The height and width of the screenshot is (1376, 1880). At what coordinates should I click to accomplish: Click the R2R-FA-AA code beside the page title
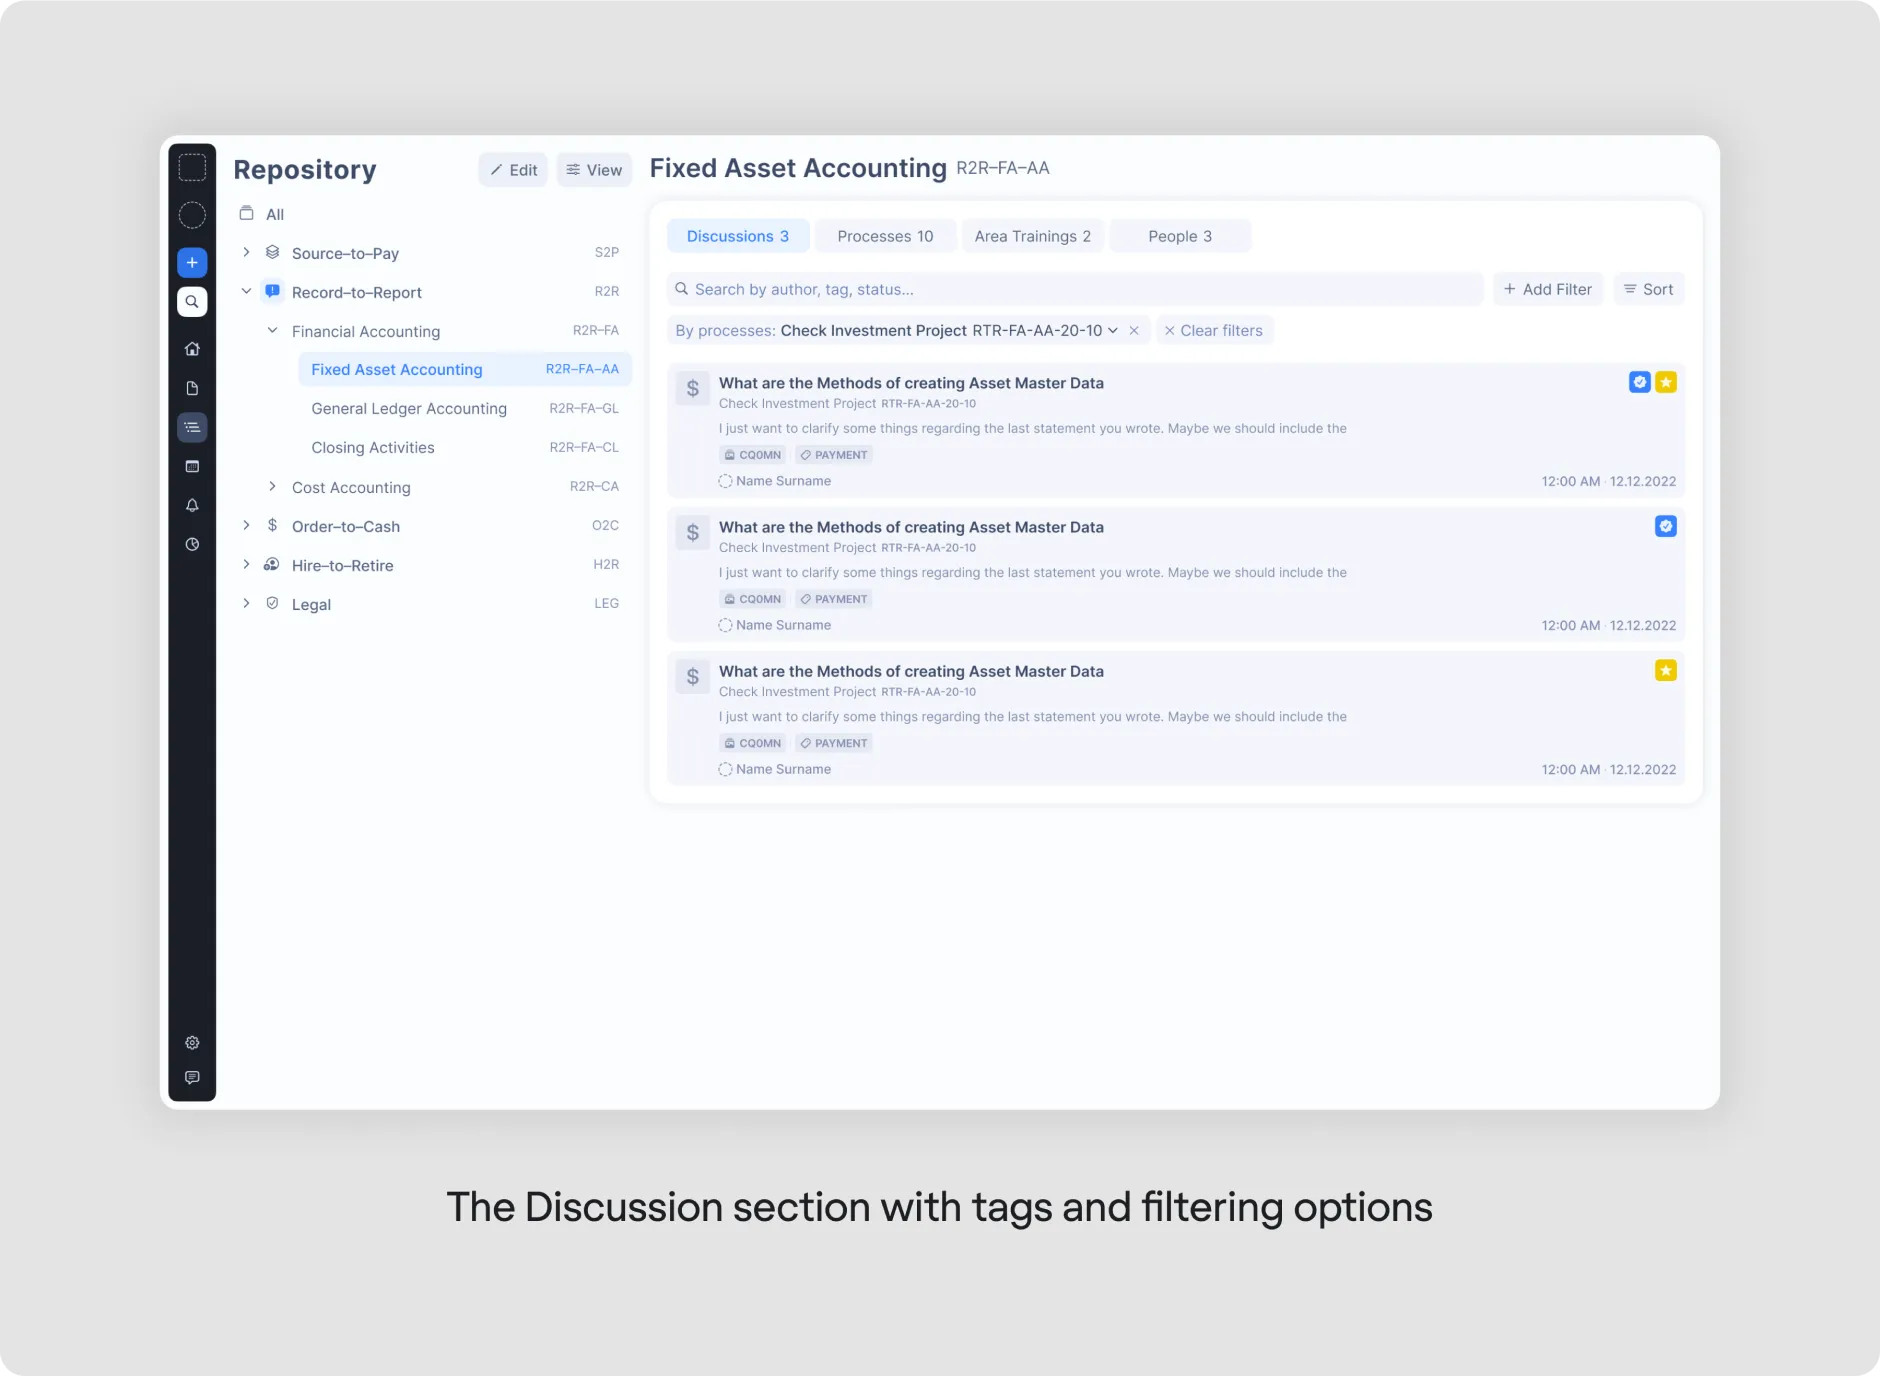click(1003, 168)
